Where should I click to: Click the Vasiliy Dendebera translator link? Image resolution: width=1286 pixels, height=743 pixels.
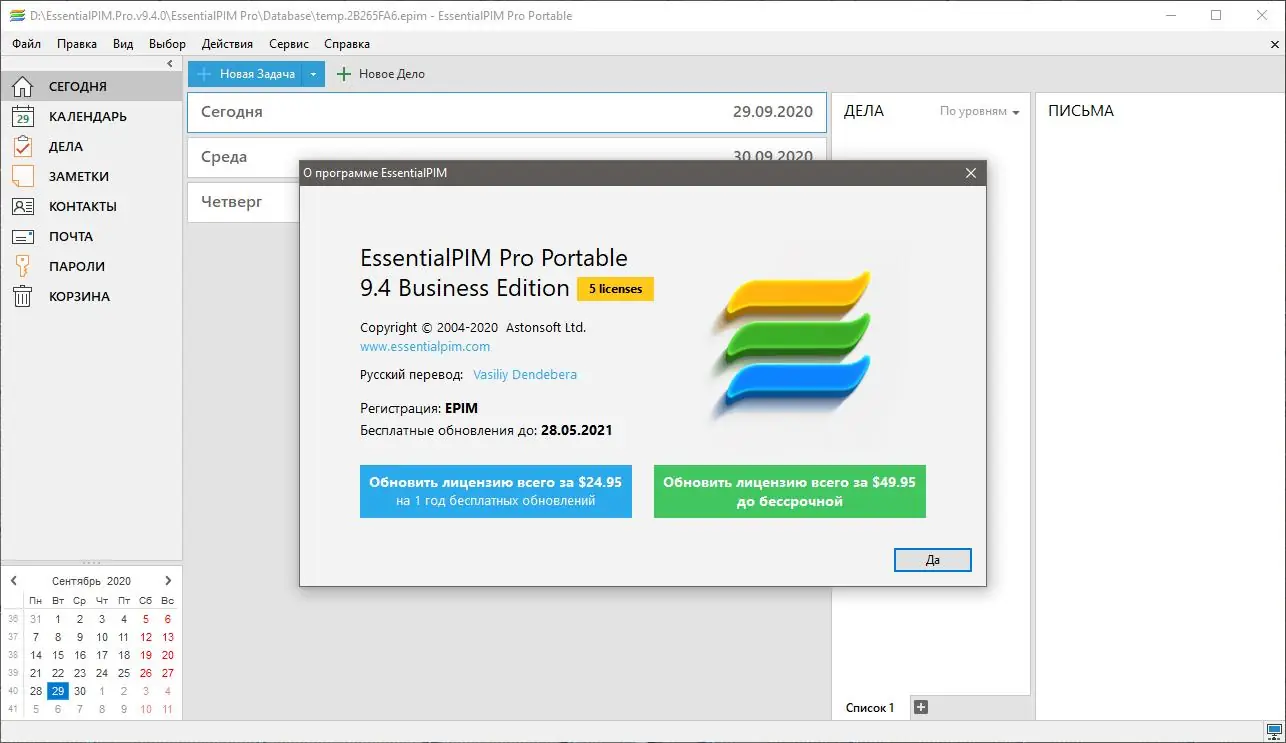[x=525, y=375]
